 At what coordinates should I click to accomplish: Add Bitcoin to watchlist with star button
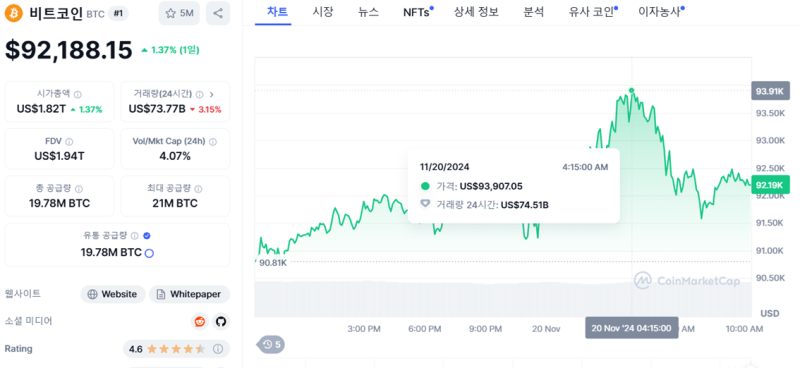click(x=179, y=13)
